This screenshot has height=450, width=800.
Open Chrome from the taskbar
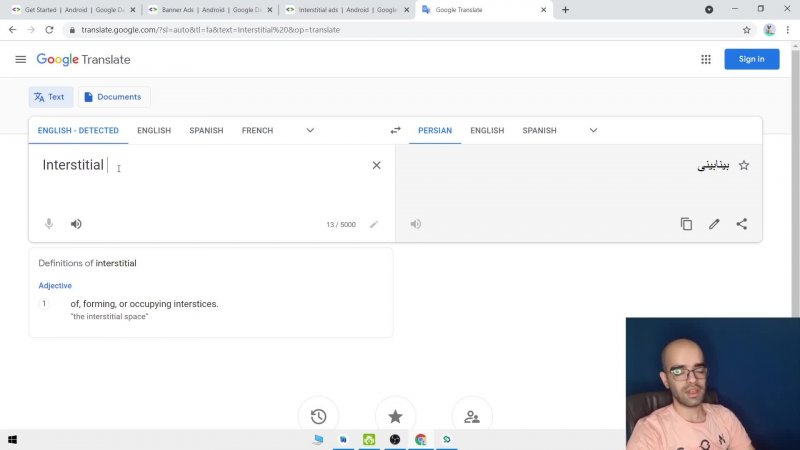click(x=420, y=439)
